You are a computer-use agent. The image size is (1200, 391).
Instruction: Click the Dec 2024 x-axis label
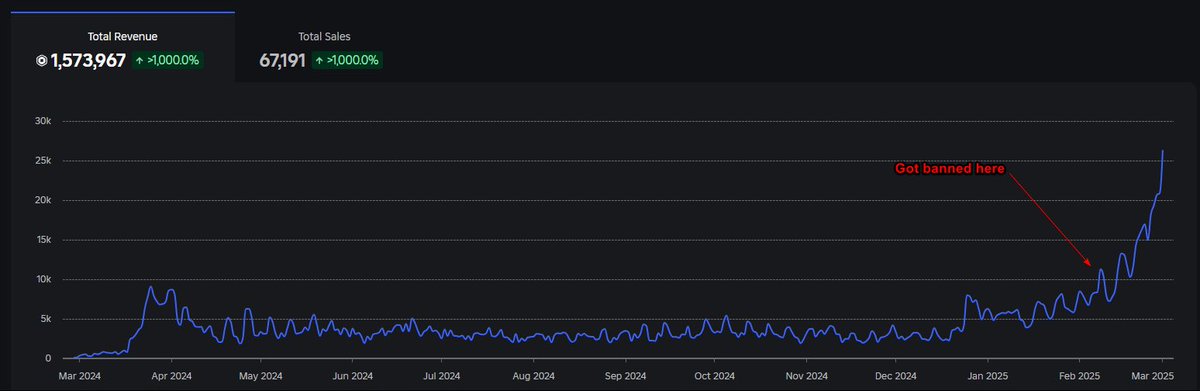895,377
